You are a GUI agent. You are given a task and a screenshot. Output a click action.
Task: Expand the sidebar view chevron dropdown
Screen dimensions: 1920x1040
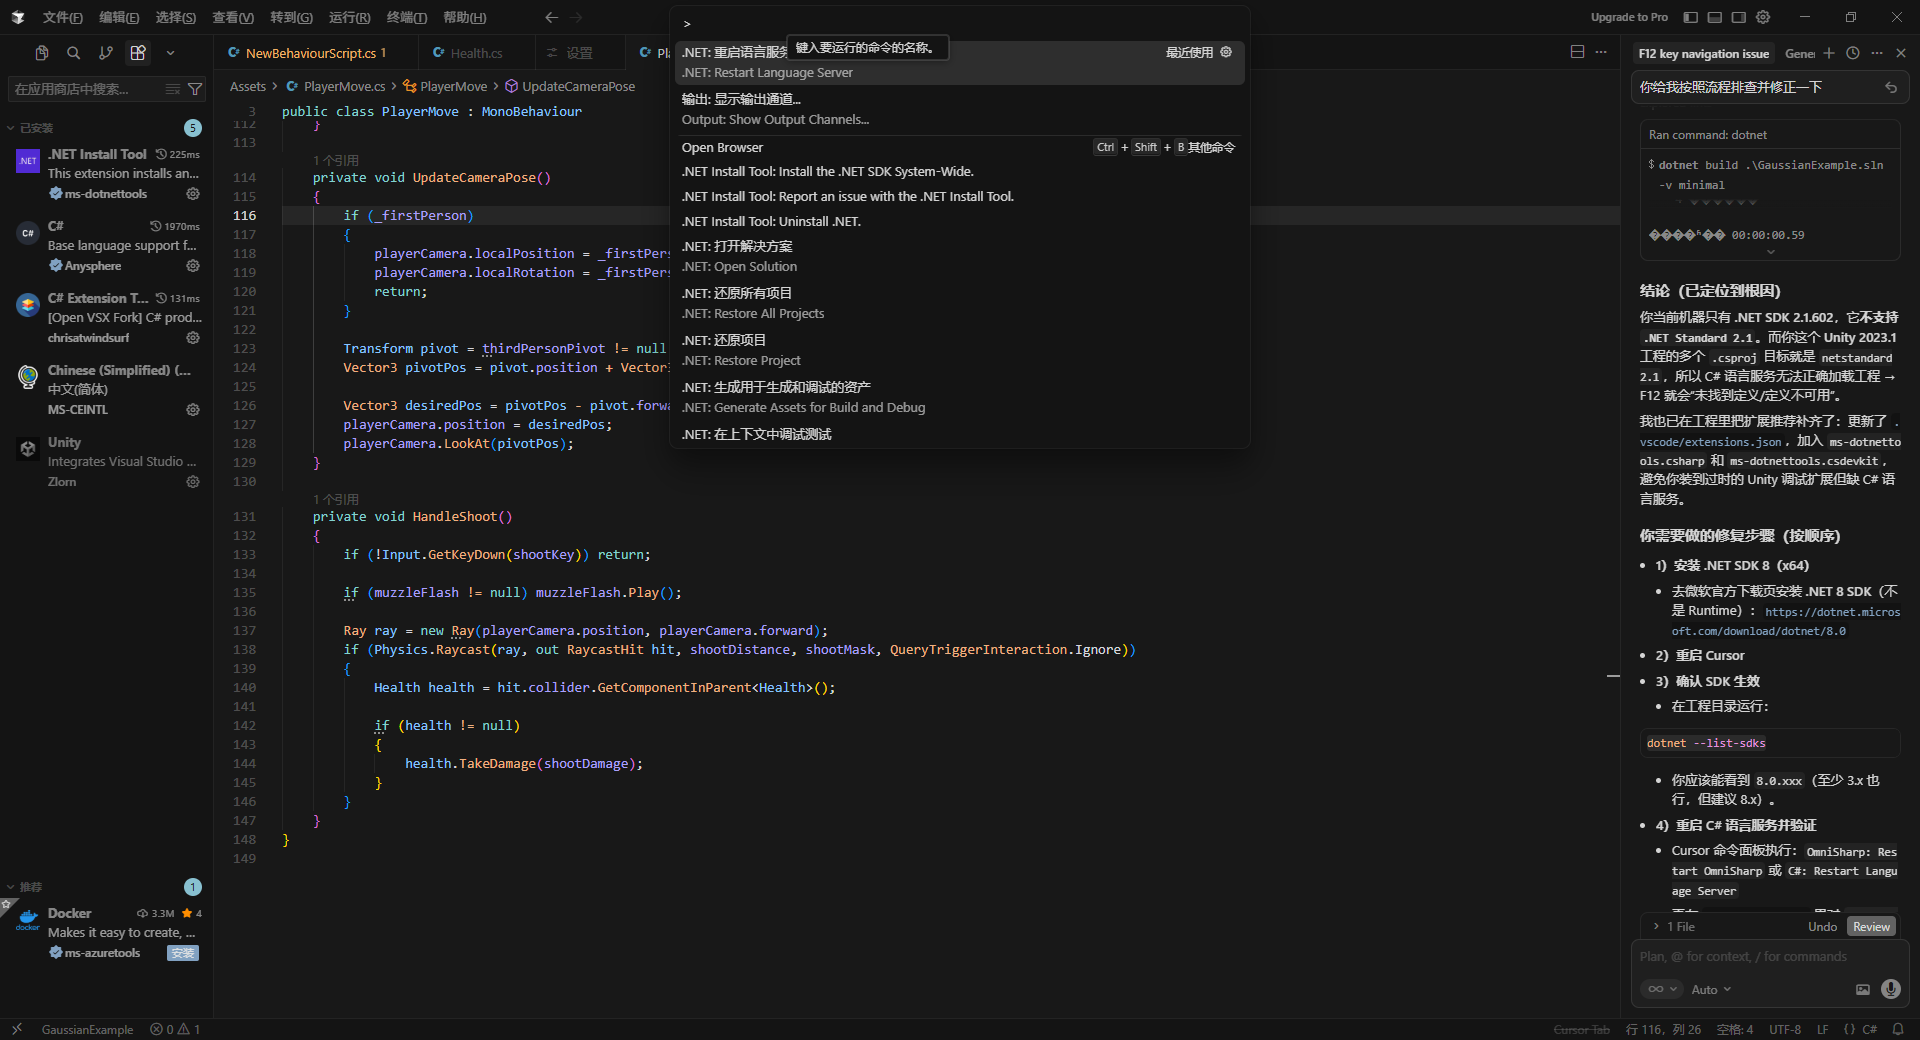170,53
